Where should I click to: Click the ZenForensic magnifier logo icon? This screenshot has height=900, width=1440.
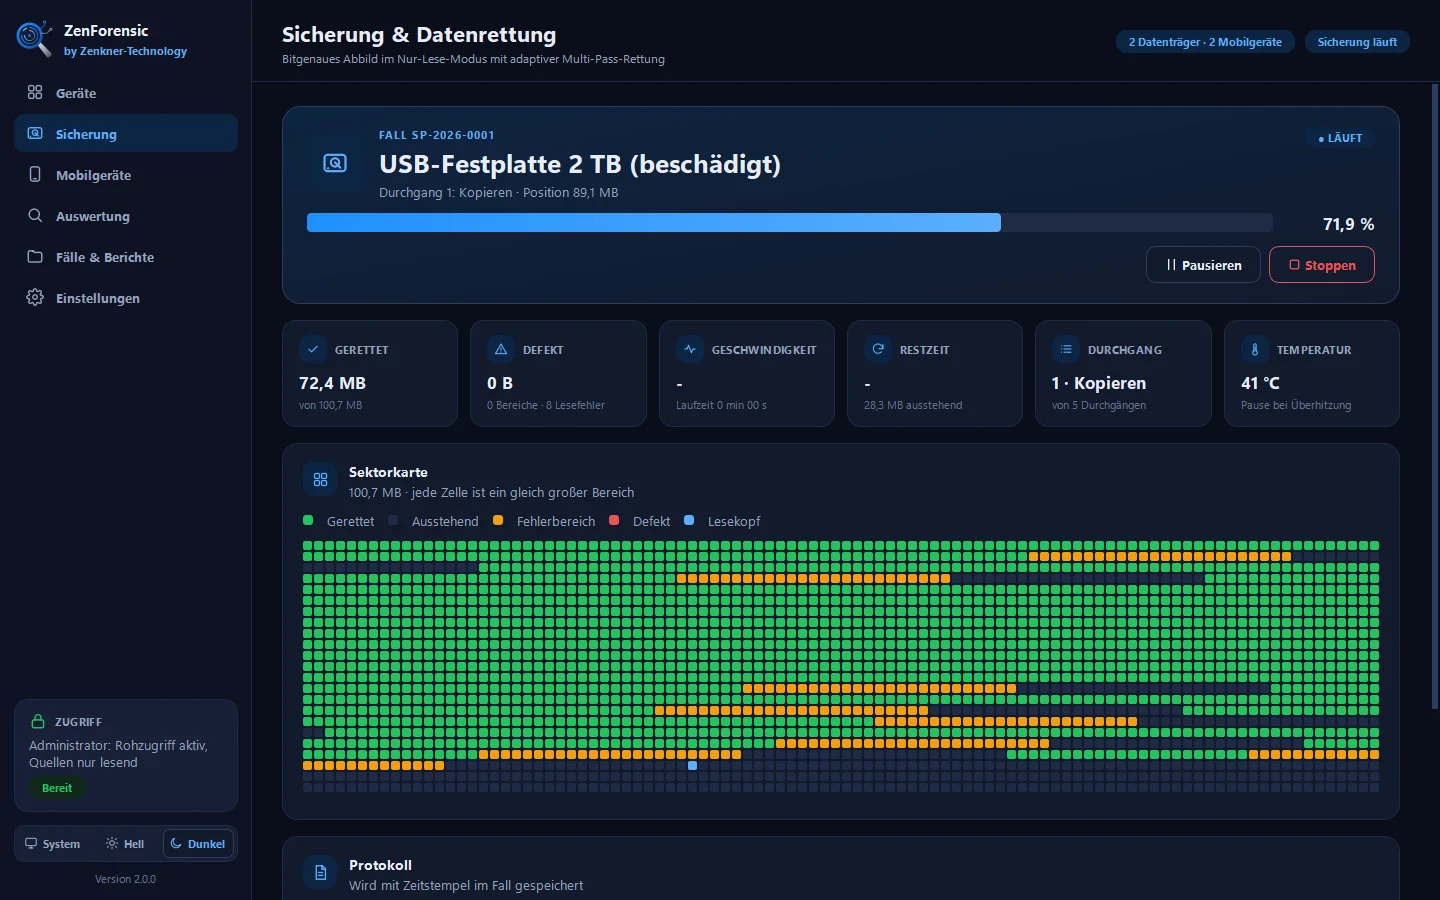(x=34, y=38)
